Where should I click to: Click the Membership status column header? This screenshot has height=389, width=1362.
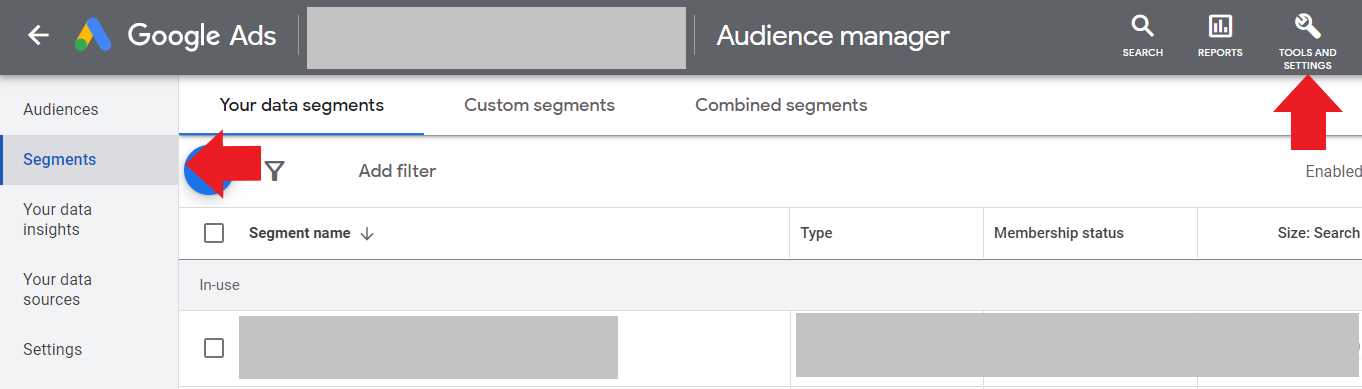(x=1059, y=233)
